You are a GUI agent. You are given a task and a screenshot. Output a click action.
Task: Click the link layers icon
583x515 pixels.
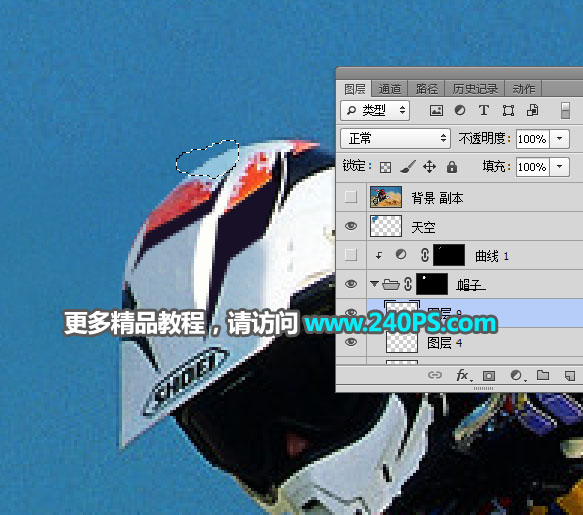(435, 375)
